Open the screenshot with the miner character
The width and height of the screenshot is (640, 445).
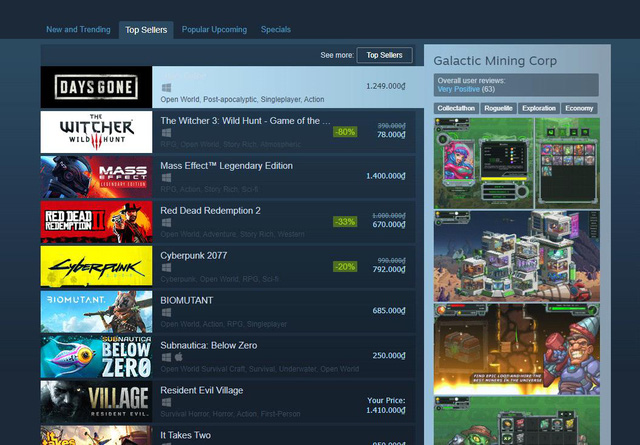tap(517, 349)
